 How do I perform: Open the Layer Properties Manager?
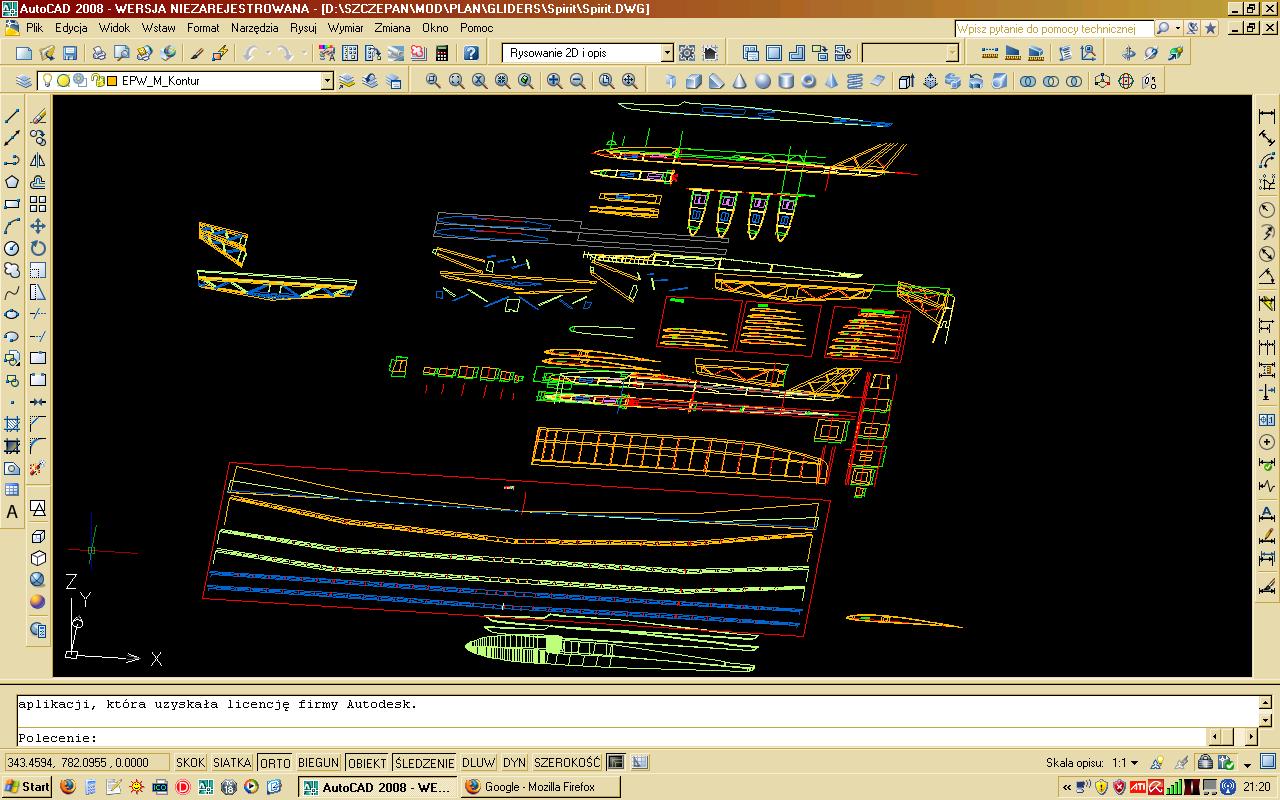click(x=24, y=81)
